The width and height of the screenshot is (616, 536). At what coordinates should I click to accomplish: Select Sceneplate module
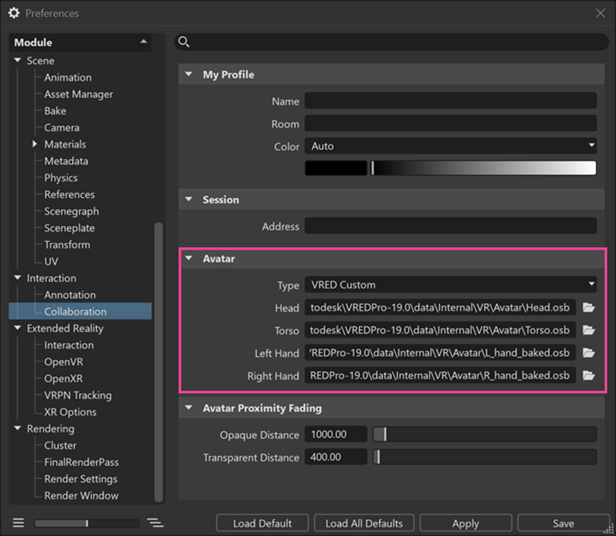tap(70, 228)
